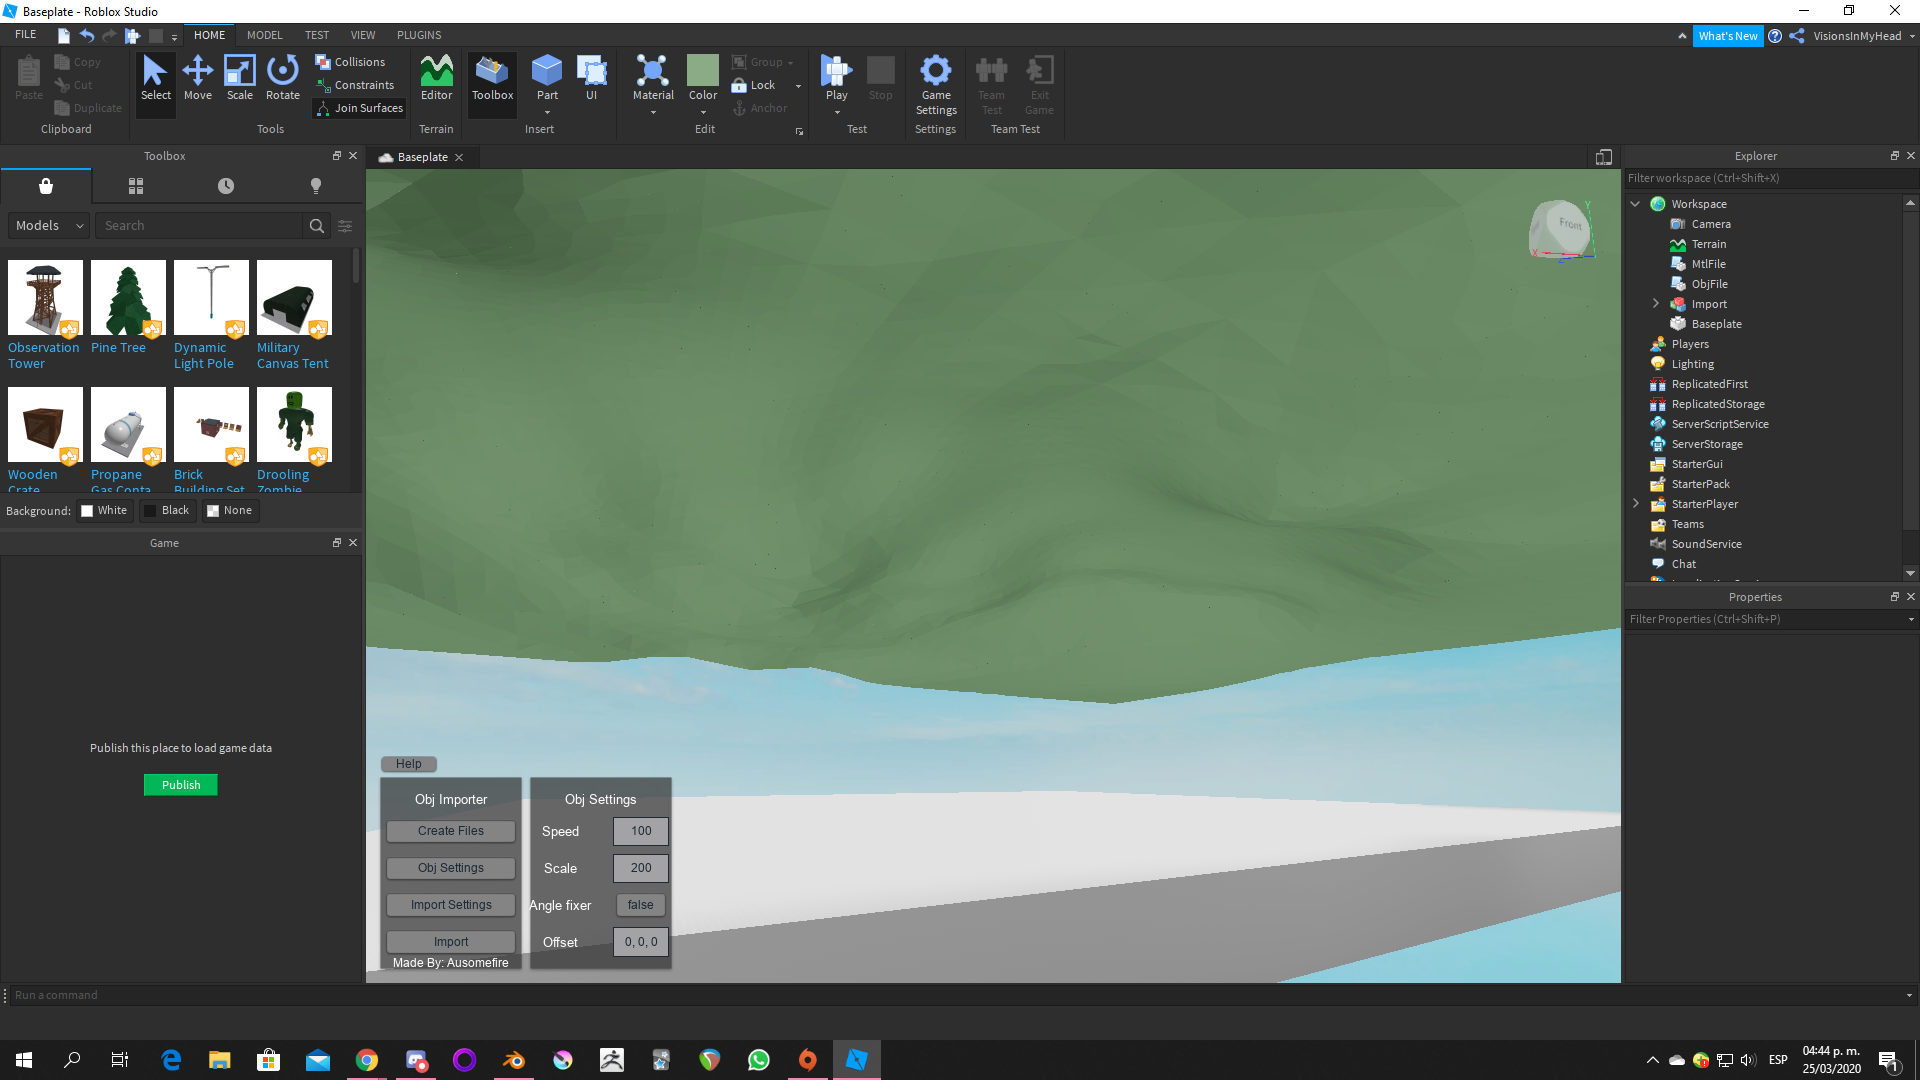The width and height of the screenshot is (1920, 1080).
Task: Select the Rotate tool
Action: (282, 80)
